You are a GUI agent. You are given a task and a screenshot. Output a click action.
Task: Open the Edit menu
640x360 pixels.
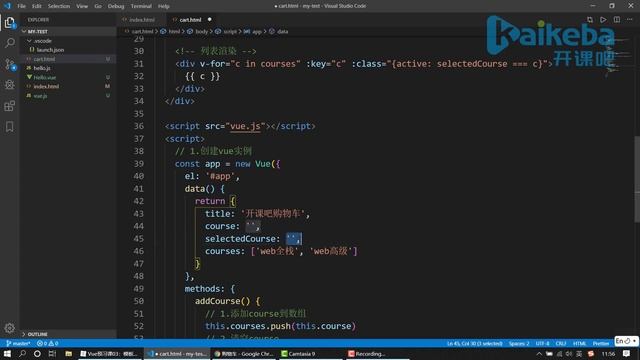coord(37,6)
